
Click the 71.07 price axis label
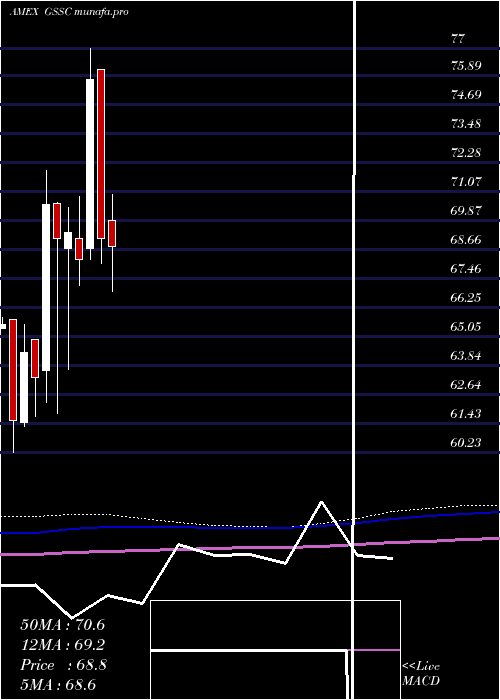point(466,181)
